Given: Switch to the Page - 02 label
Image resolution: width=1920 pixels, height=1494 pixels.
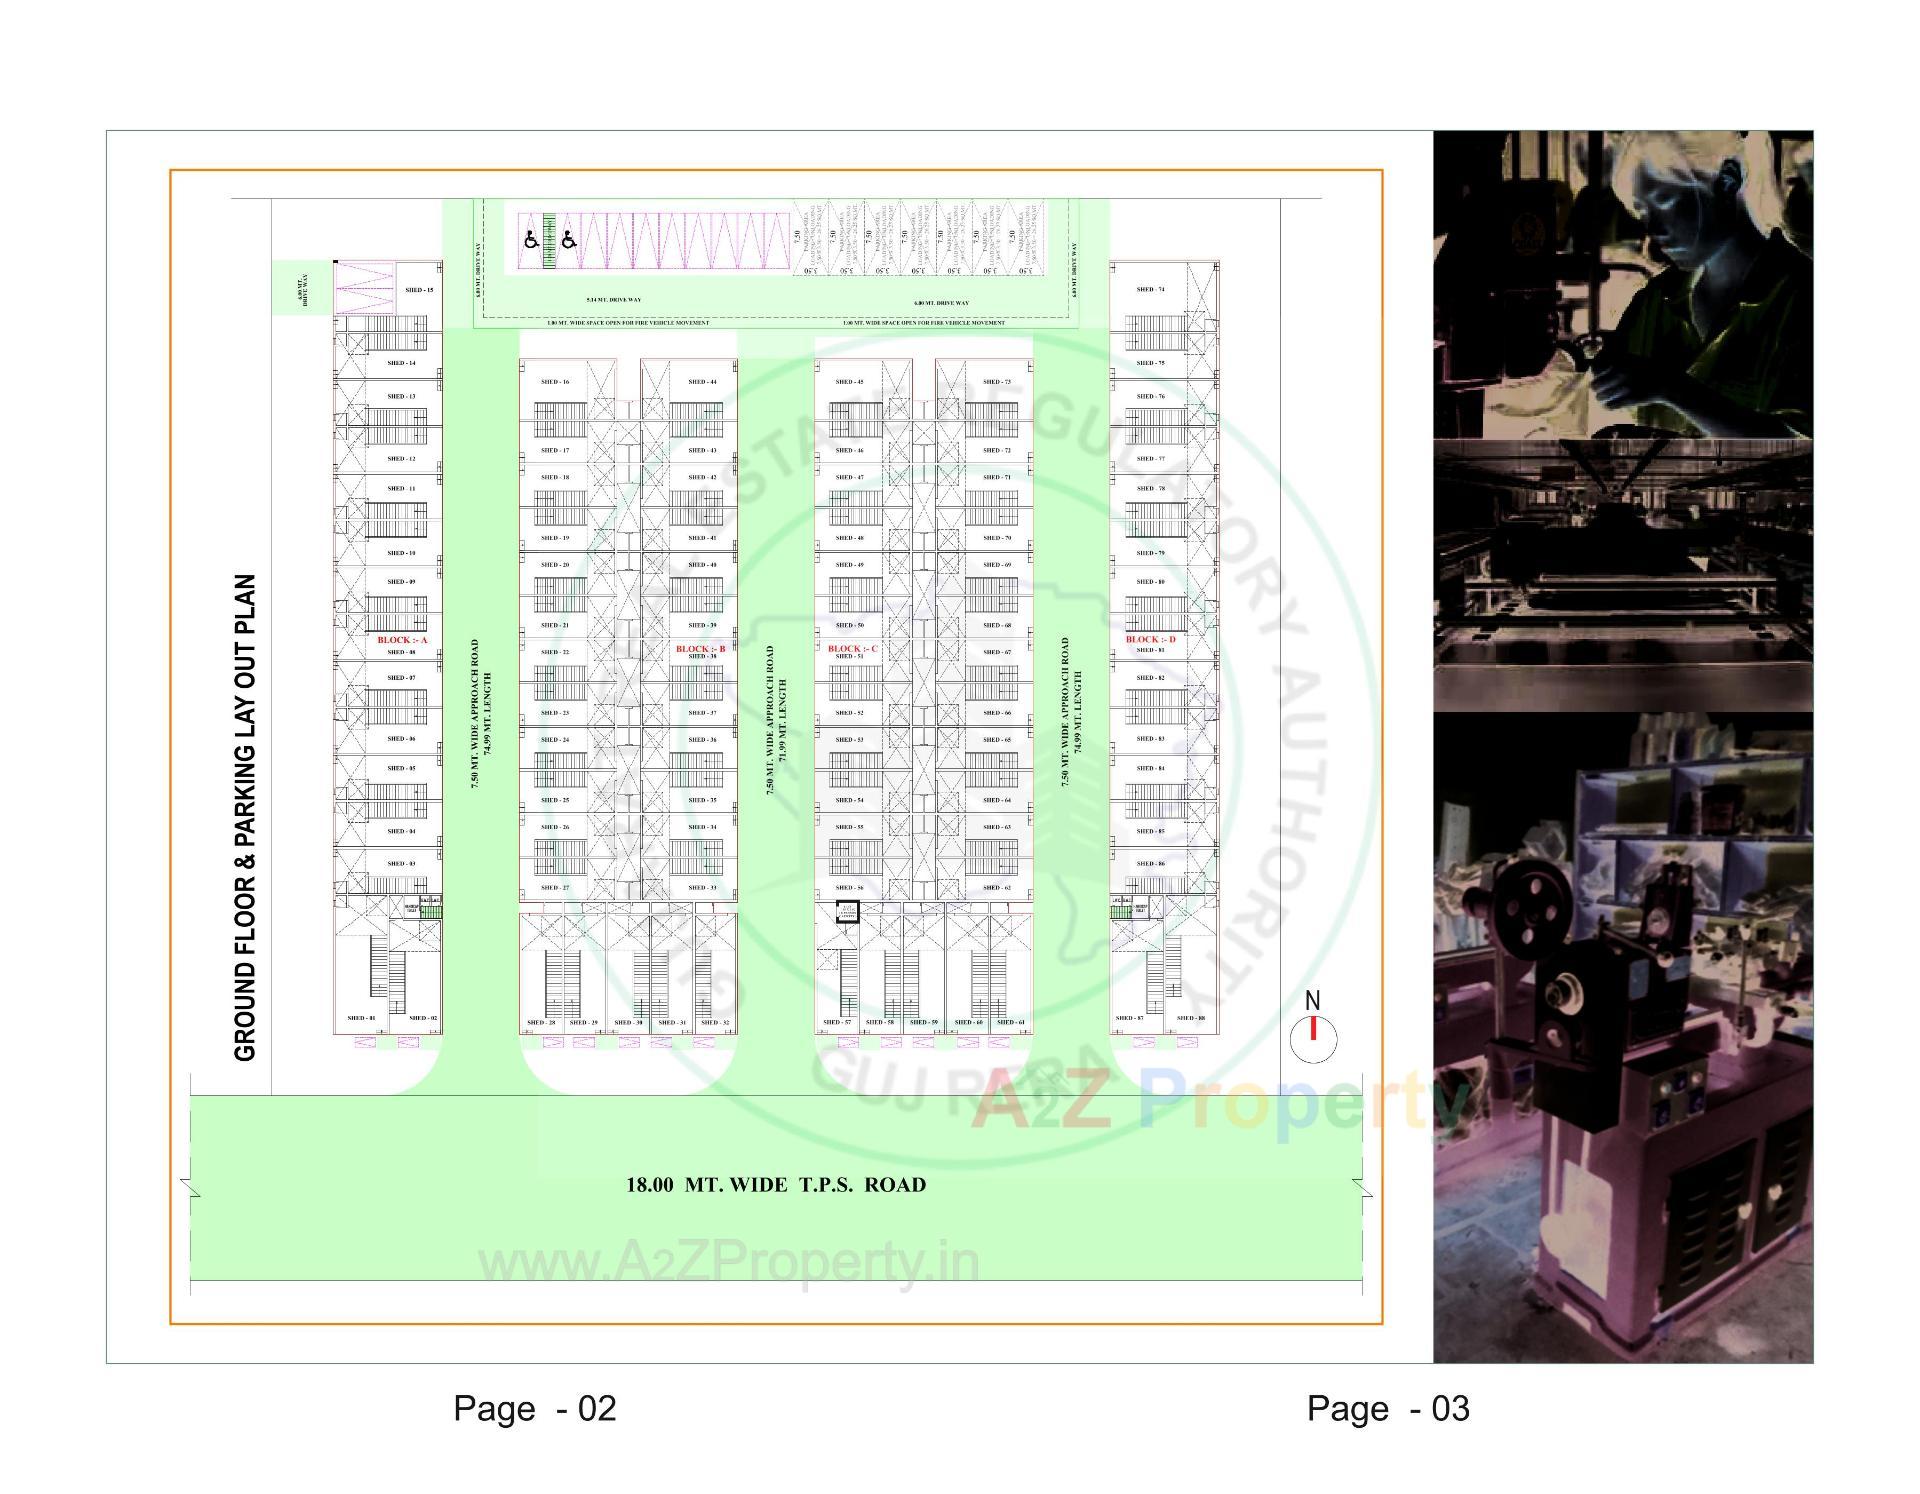Looking at the screenshot, I should click(x=537, y=1407).
